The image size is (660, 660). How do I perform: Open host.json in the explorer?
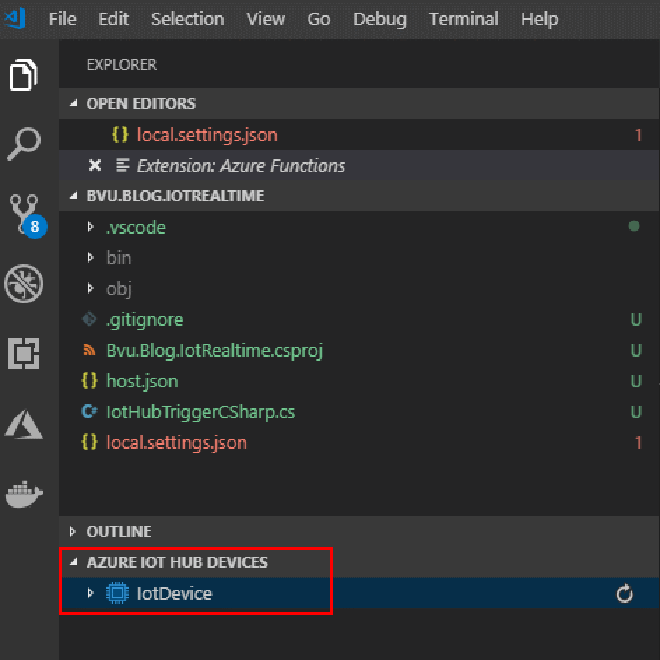point(142,381)
